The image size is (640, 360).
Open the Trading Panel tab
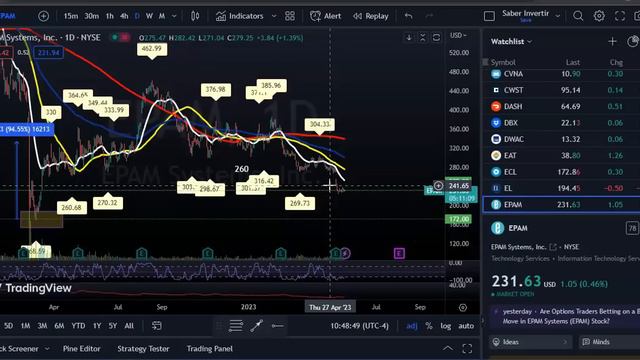tap(210, 349)
